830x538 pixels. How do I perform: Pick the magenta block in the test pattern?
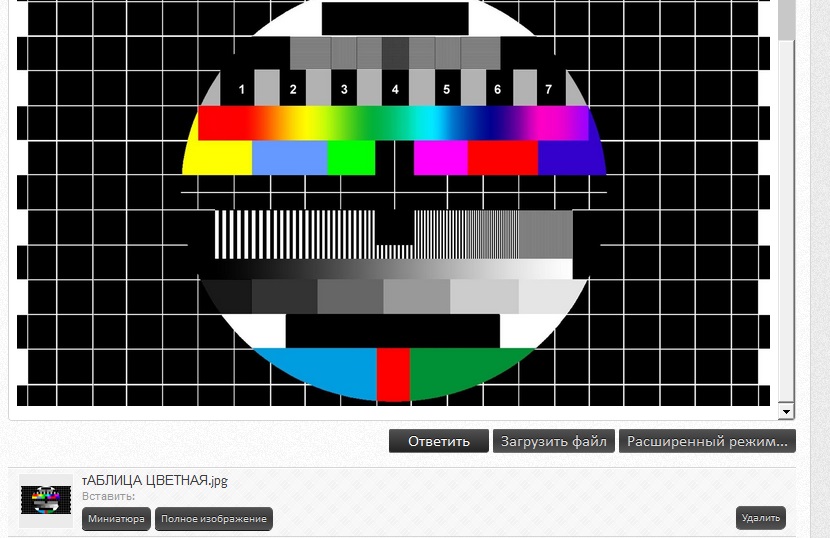pos(440,158)
